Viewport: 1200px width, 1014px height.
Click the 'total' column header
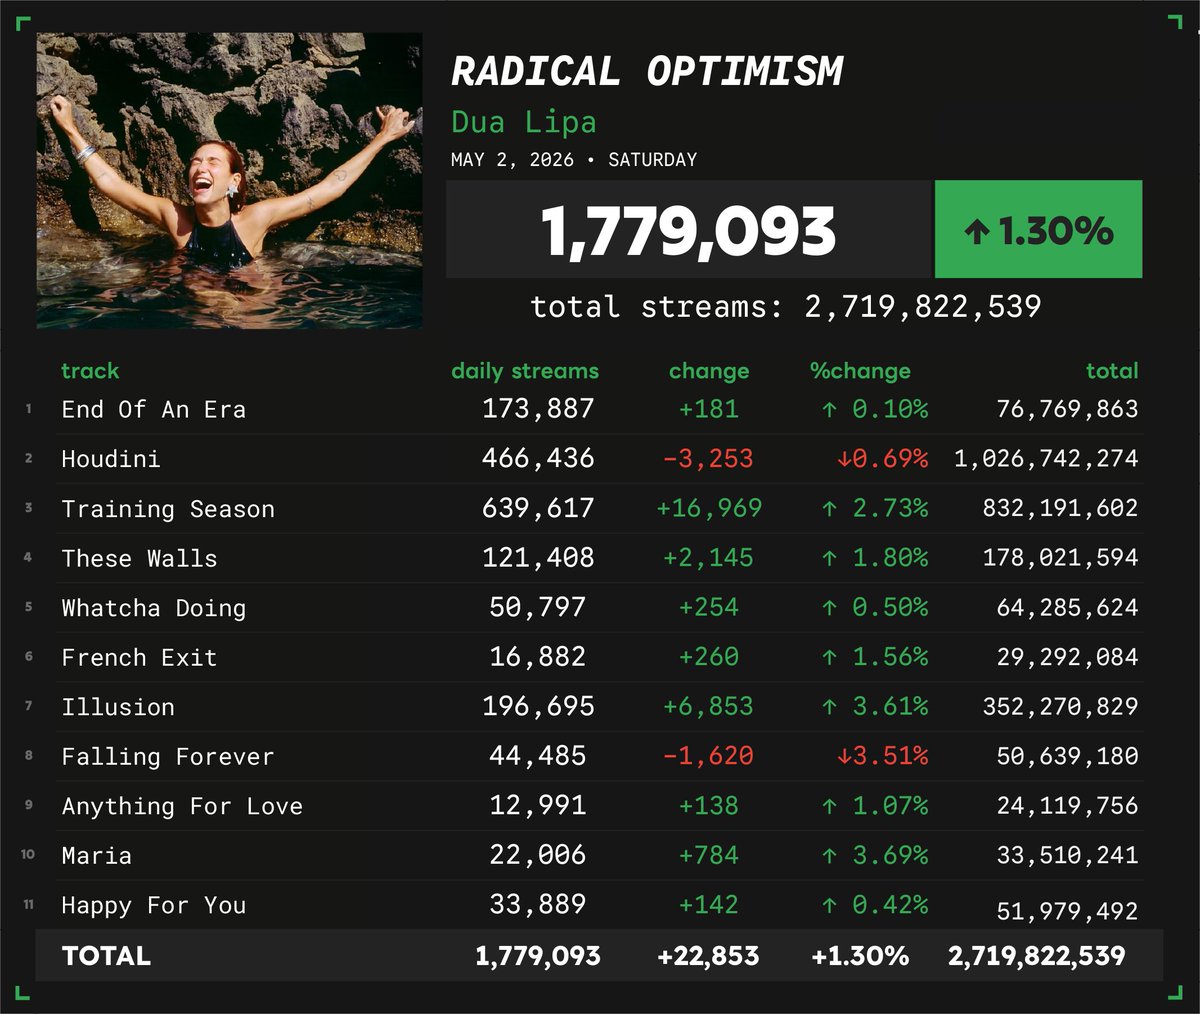1112,371
